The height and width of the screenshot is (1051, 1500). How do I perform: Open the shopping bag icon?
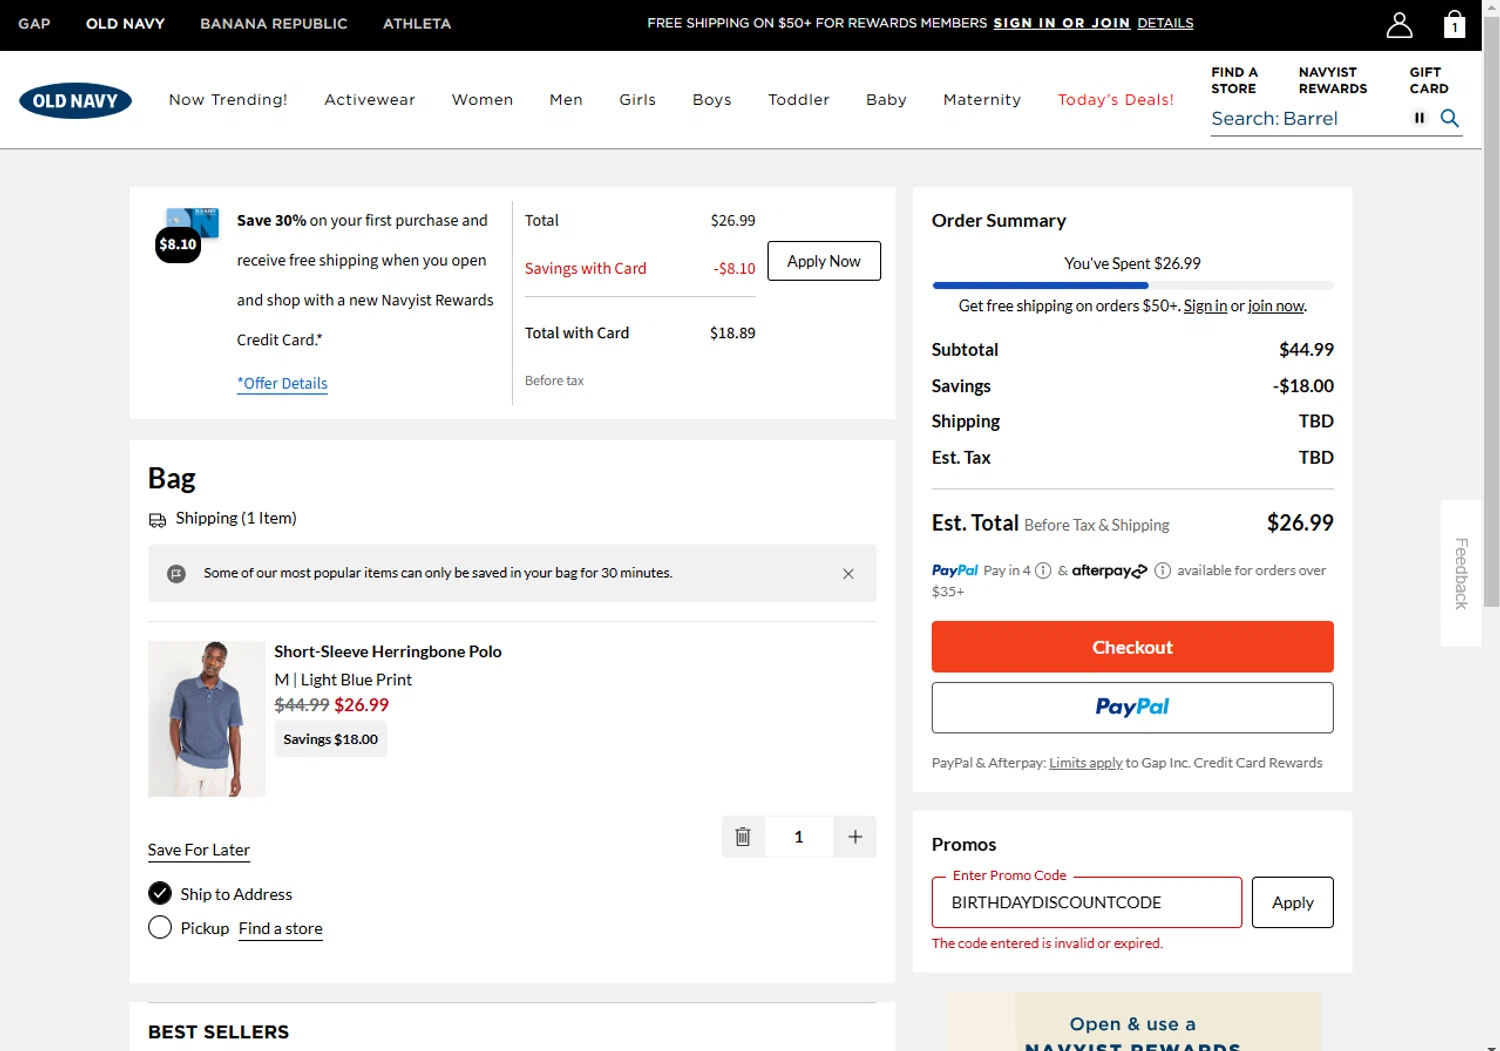(x=1454, y=24)
